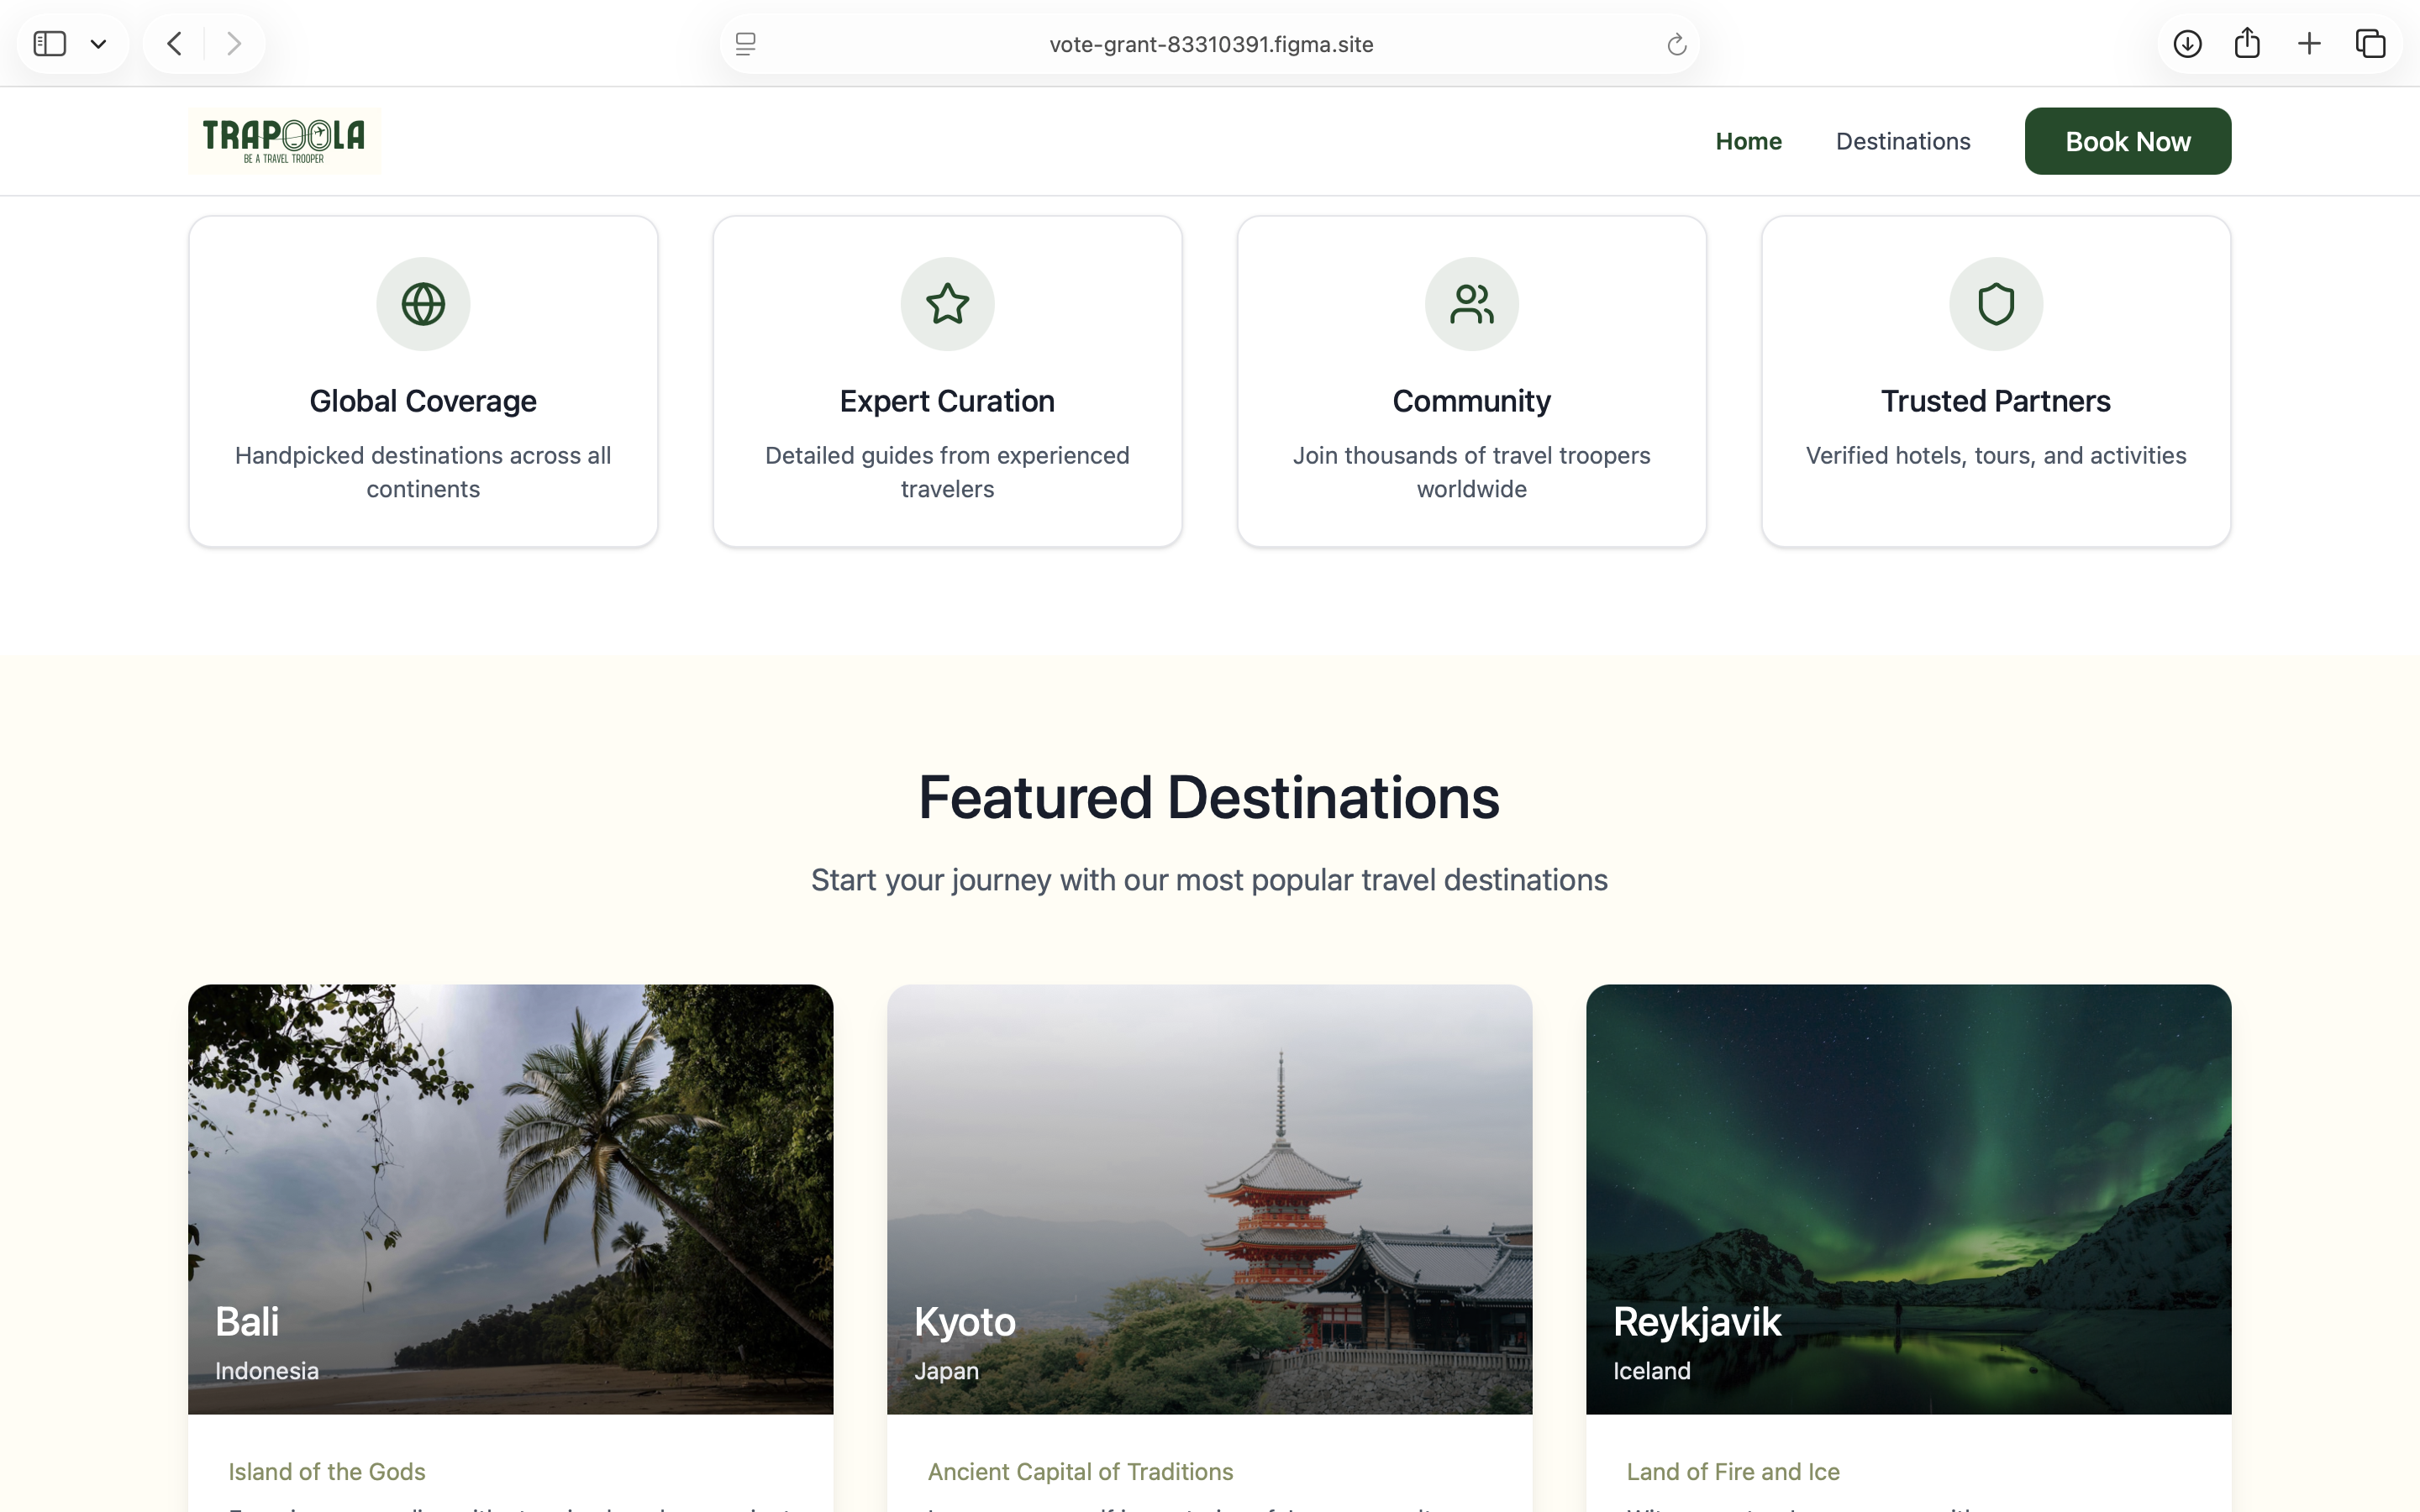Click 'Ancient Capital of Traditions' tagline
2420x1512 pixels.
[1080, 1472]
